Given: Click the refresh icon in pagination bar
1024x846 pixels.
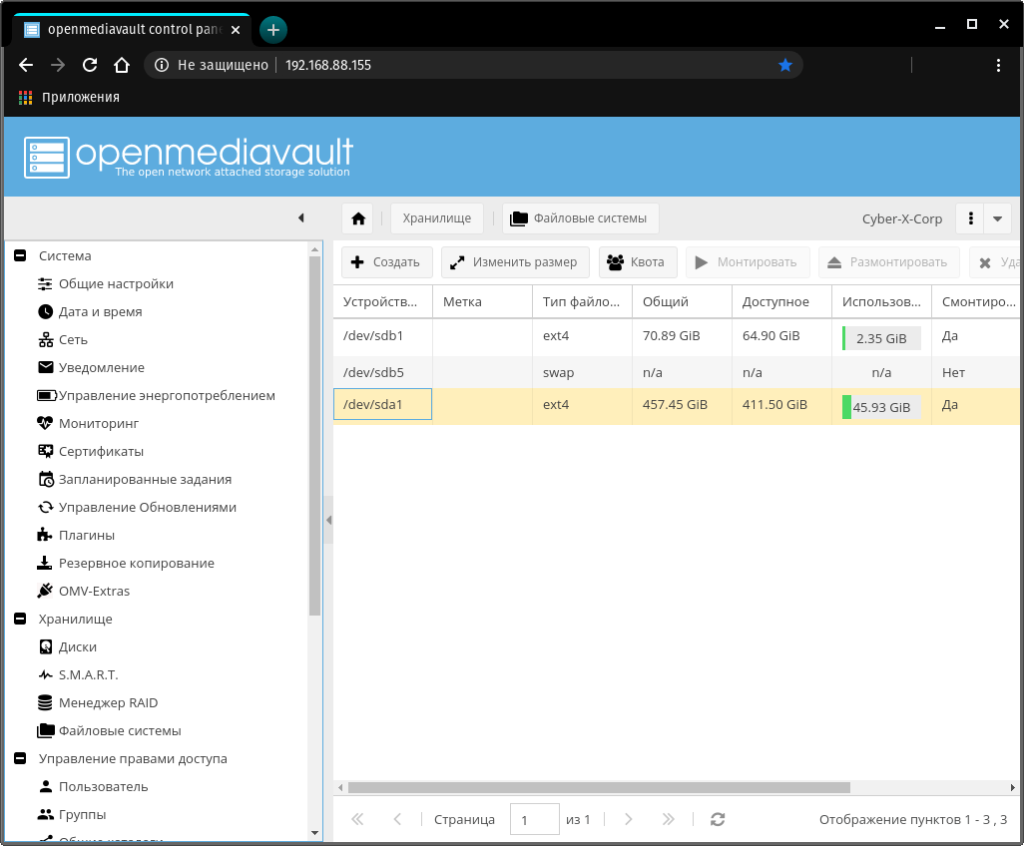Looking at the screenshot, I should pos(717,819).
